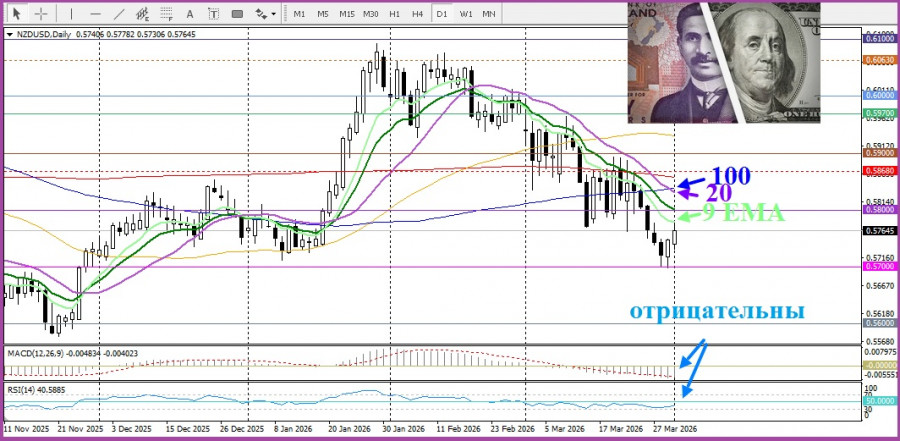Activate the crosshair tool
900x441 pixels.
point(41,13)
